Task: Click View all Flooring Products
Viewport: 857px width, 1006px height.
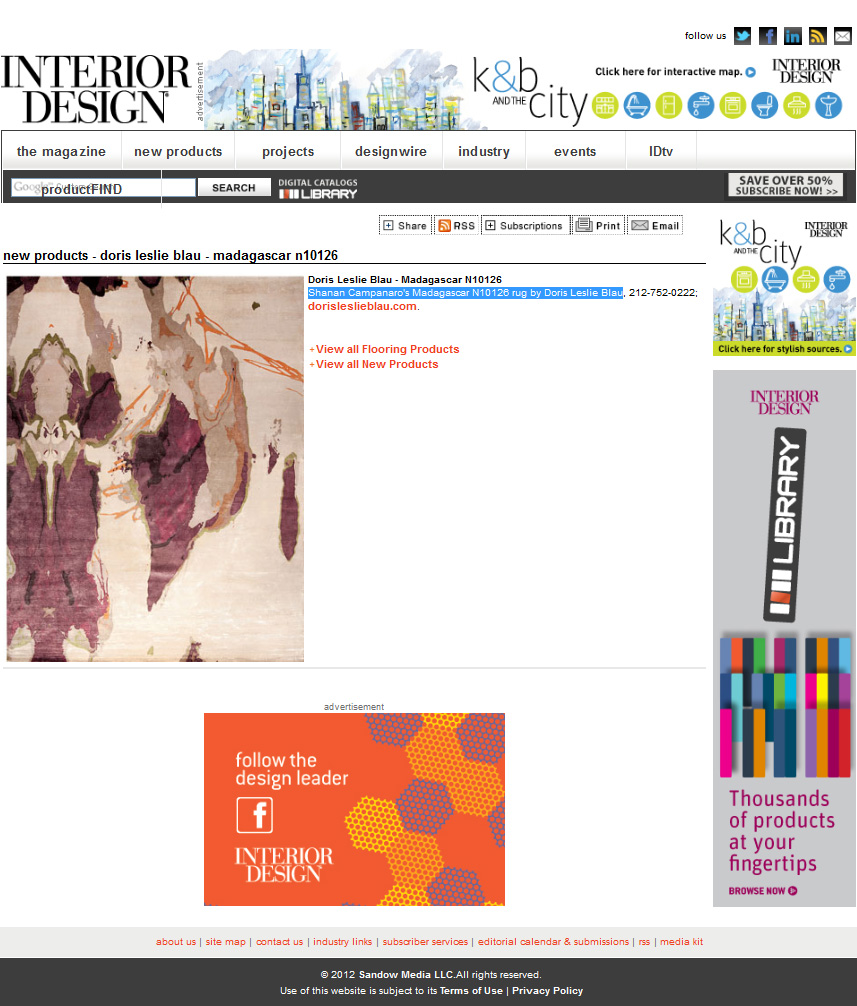Action: pos(387,349)
